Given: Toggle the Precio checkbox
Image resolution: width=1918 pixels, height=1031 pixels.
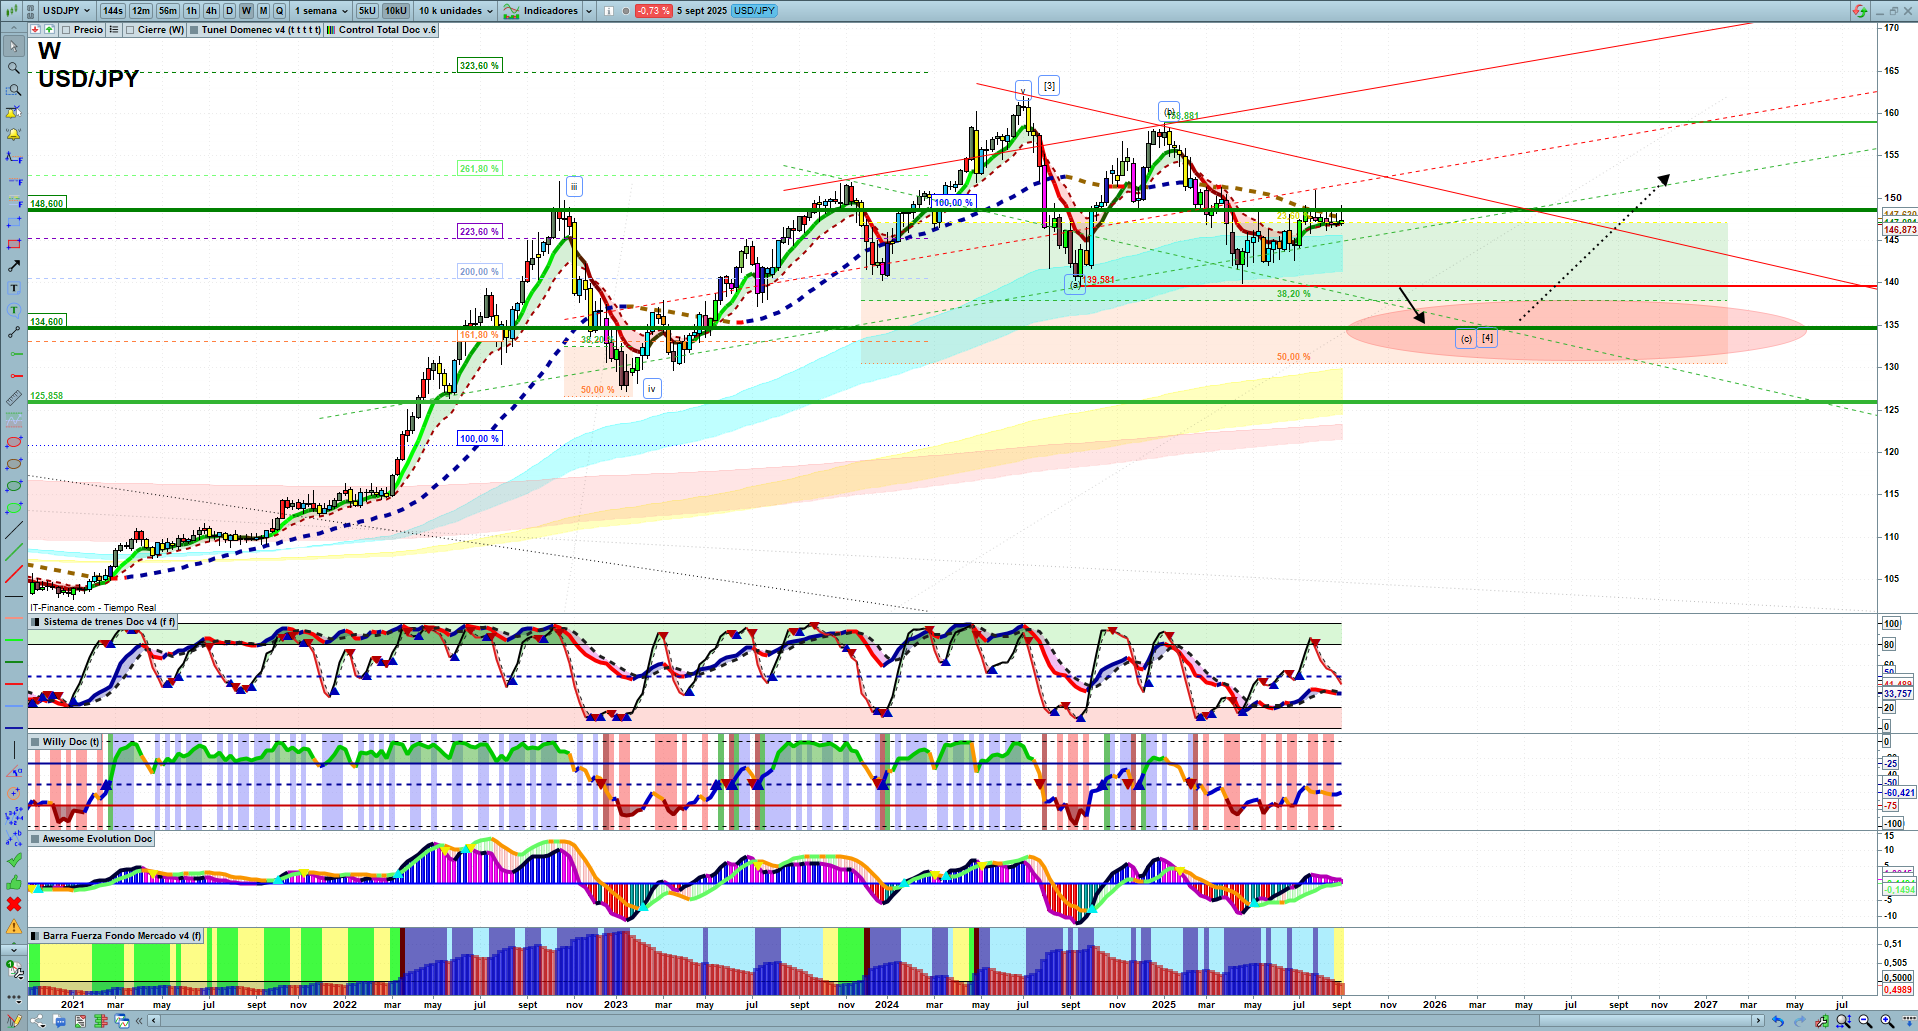Looking at the screenshot, I should tap(66, 30).
